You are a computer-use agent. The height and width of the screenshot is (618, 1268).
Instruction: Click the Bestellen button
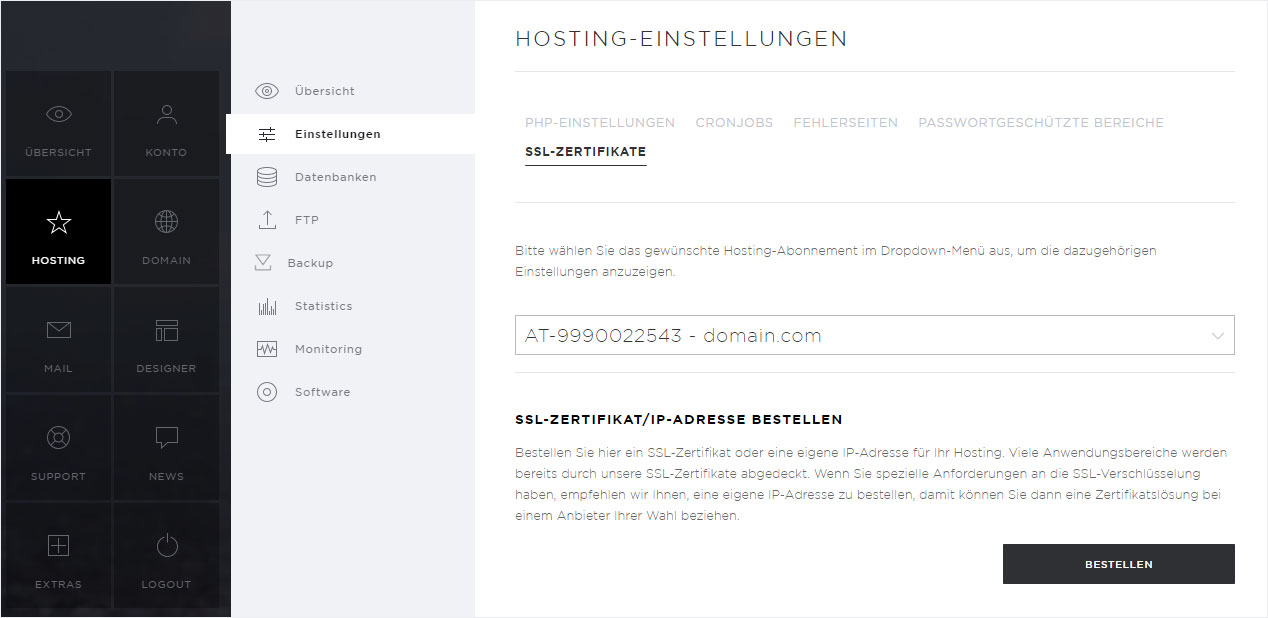tap(1118, 564)
